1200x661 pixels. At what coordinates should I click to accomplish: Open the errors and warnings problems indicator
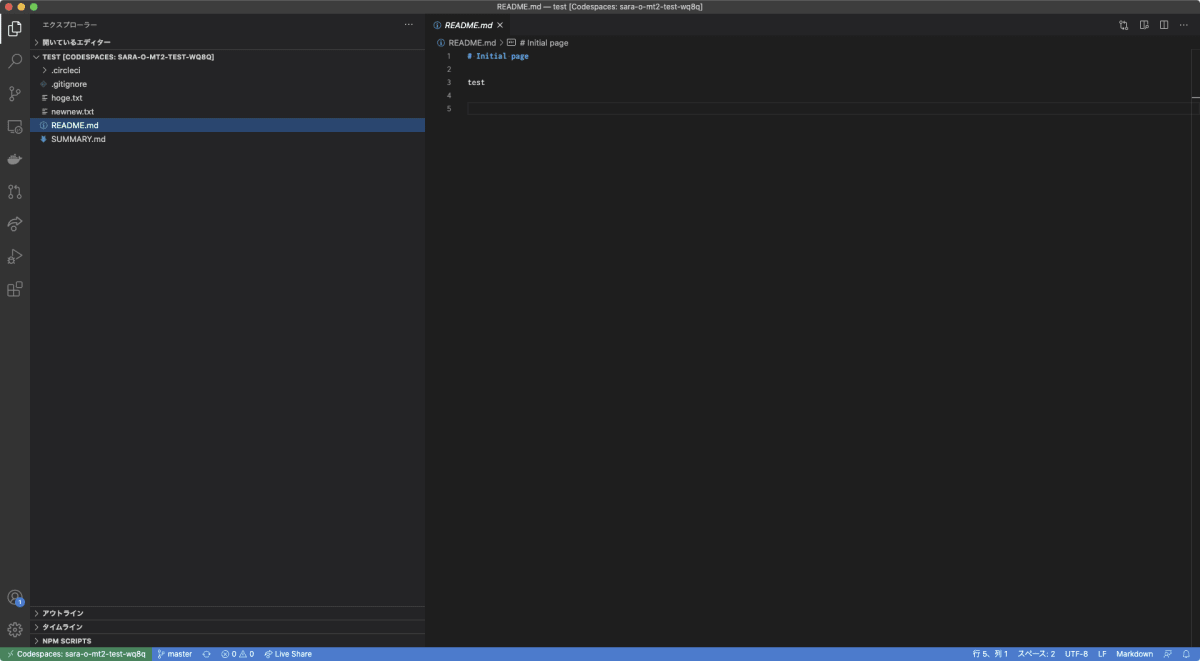(237, 654)
